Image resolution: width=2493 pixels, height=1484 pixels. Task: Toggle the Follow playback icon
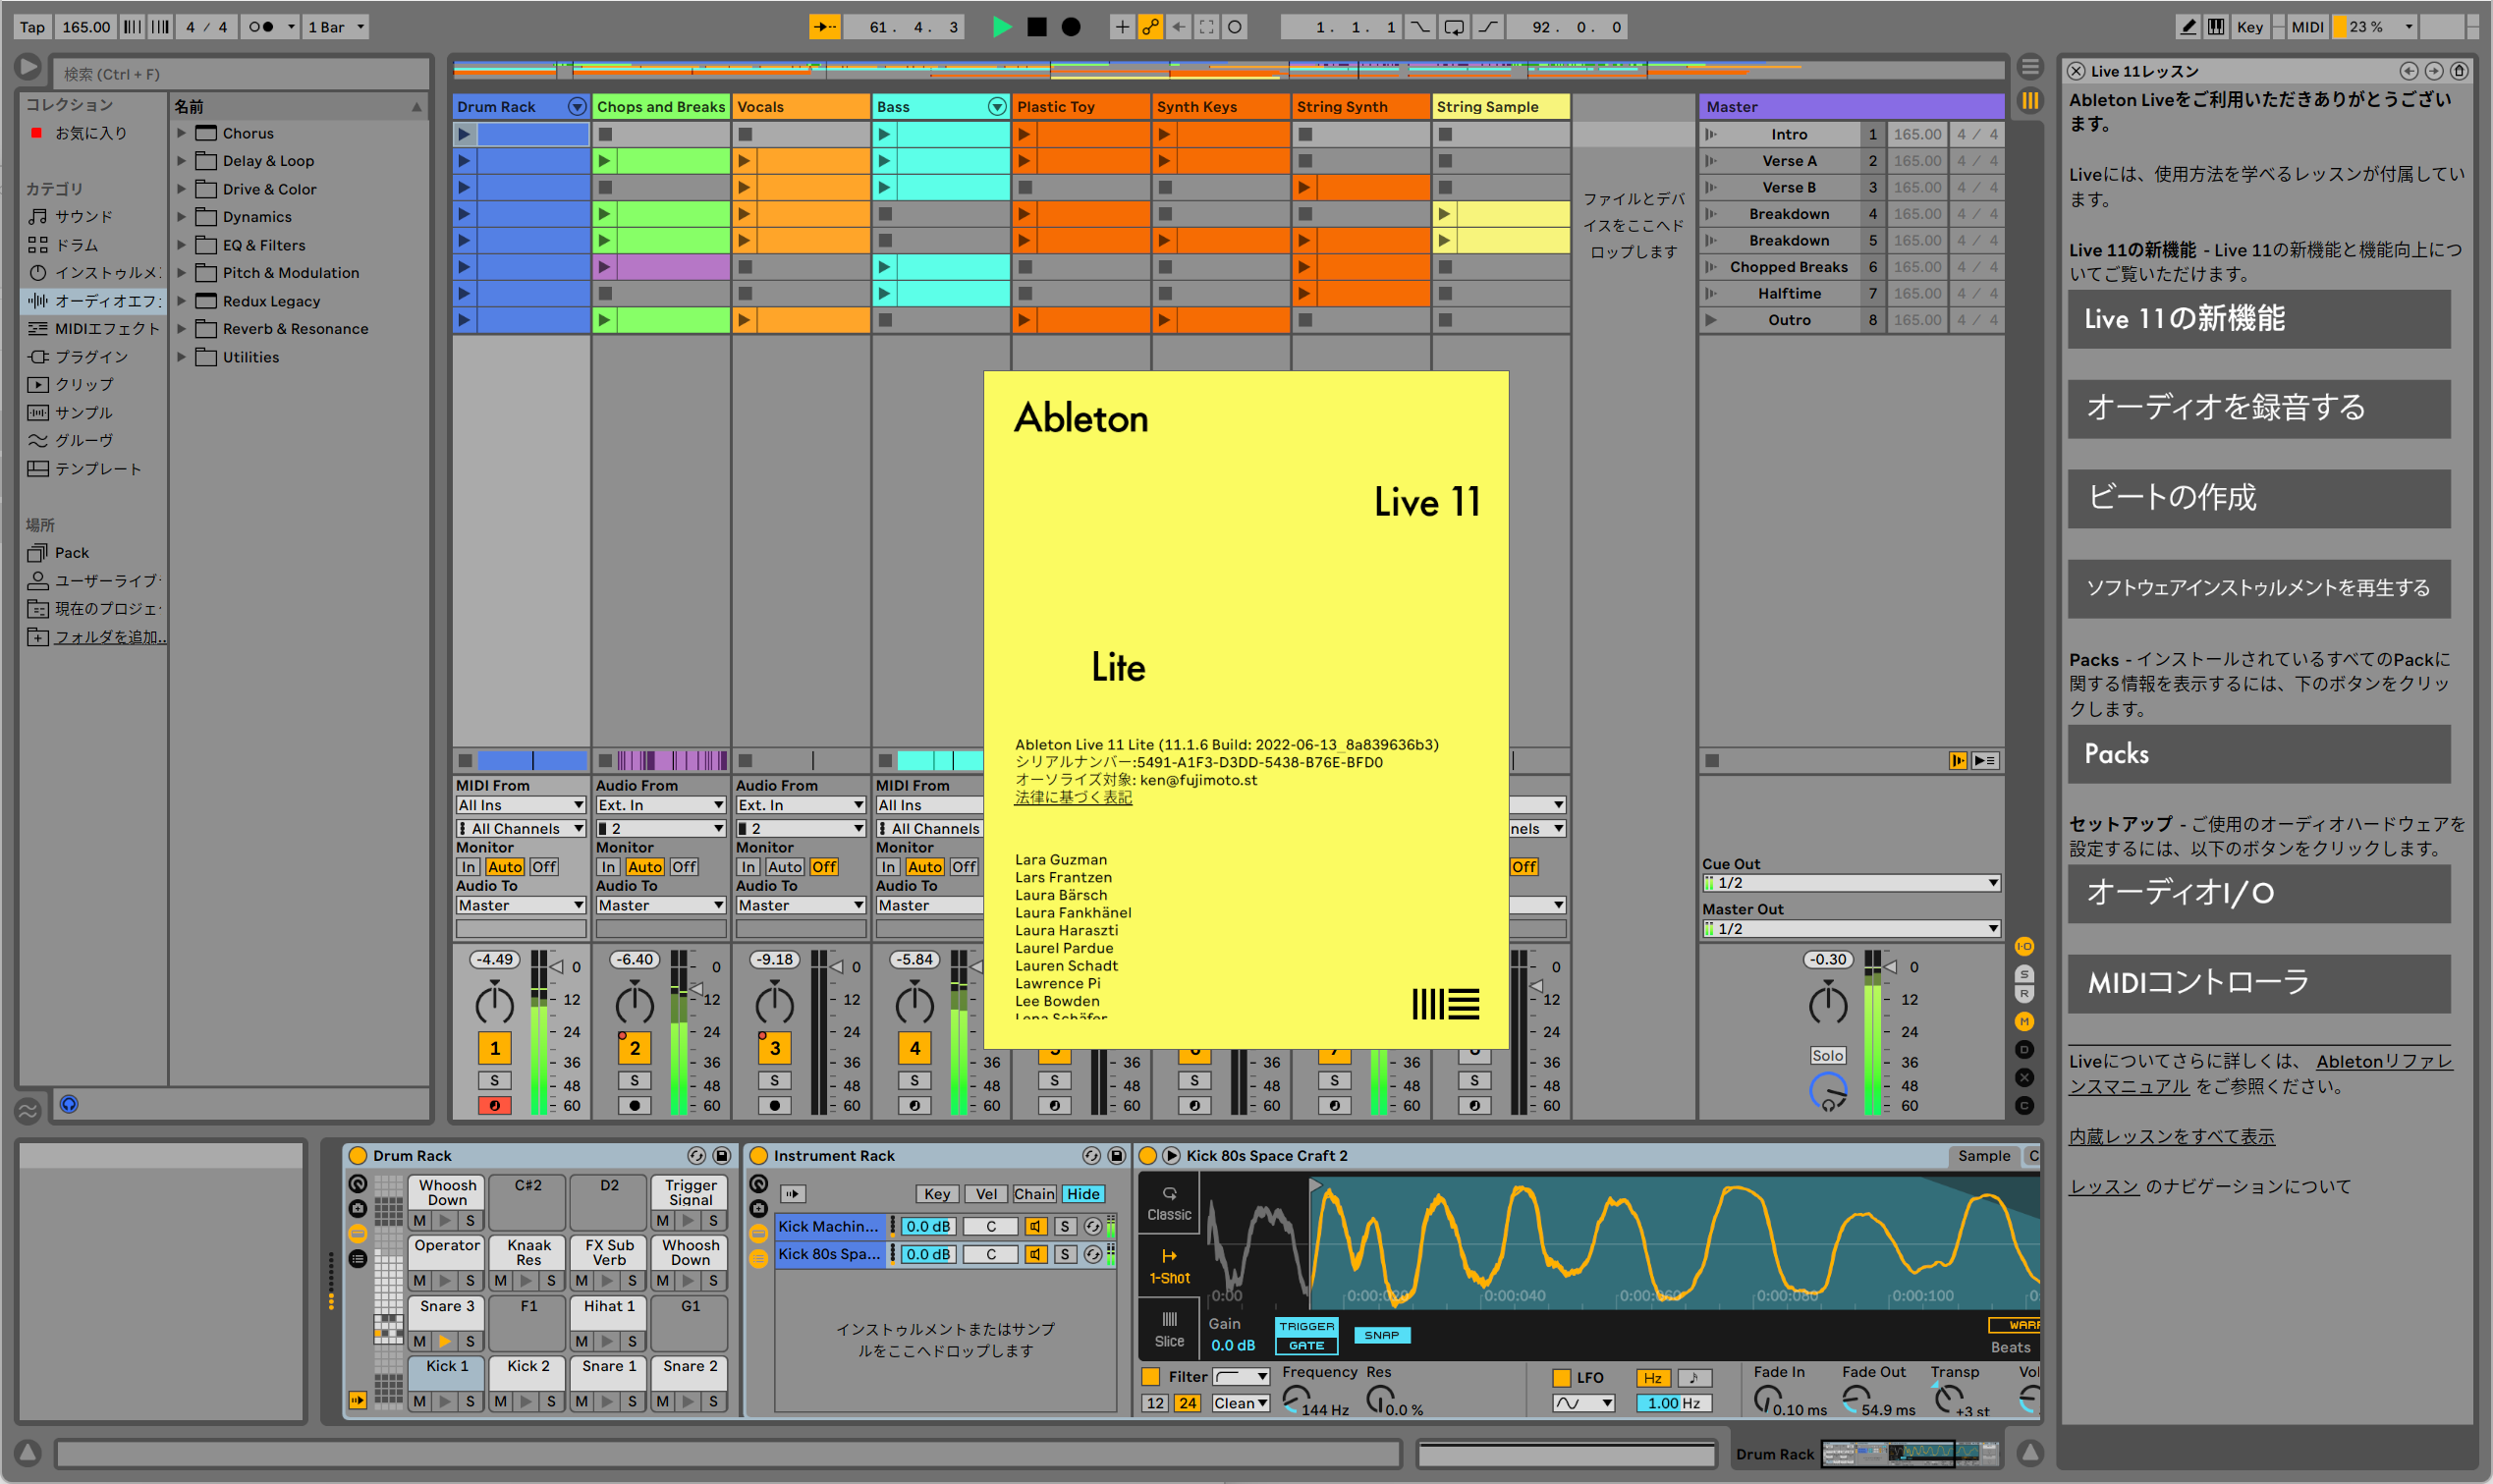tap(824, 27)
